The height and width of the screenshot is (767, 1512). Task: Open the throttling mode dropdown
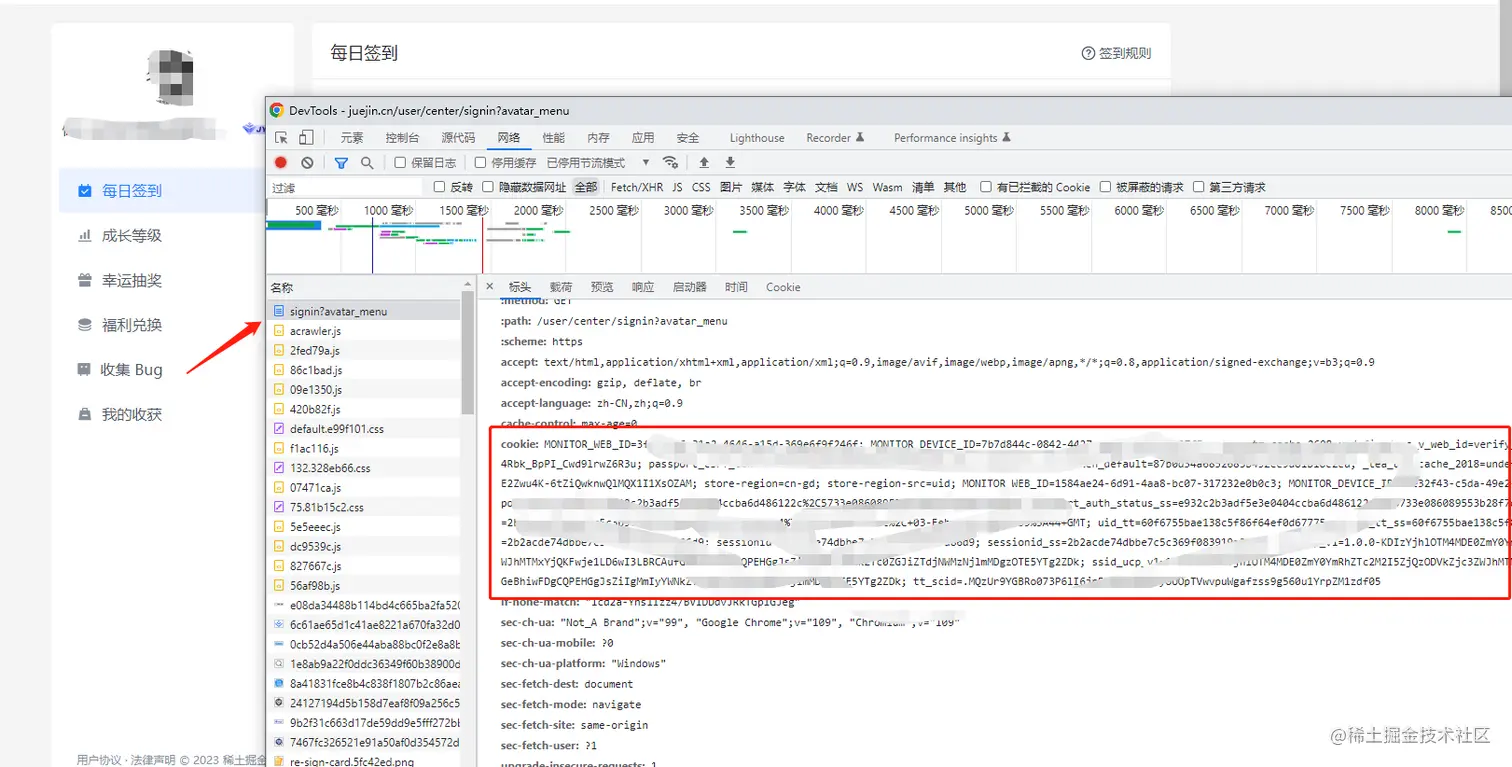pyautogui.click(x=598, y=163)
